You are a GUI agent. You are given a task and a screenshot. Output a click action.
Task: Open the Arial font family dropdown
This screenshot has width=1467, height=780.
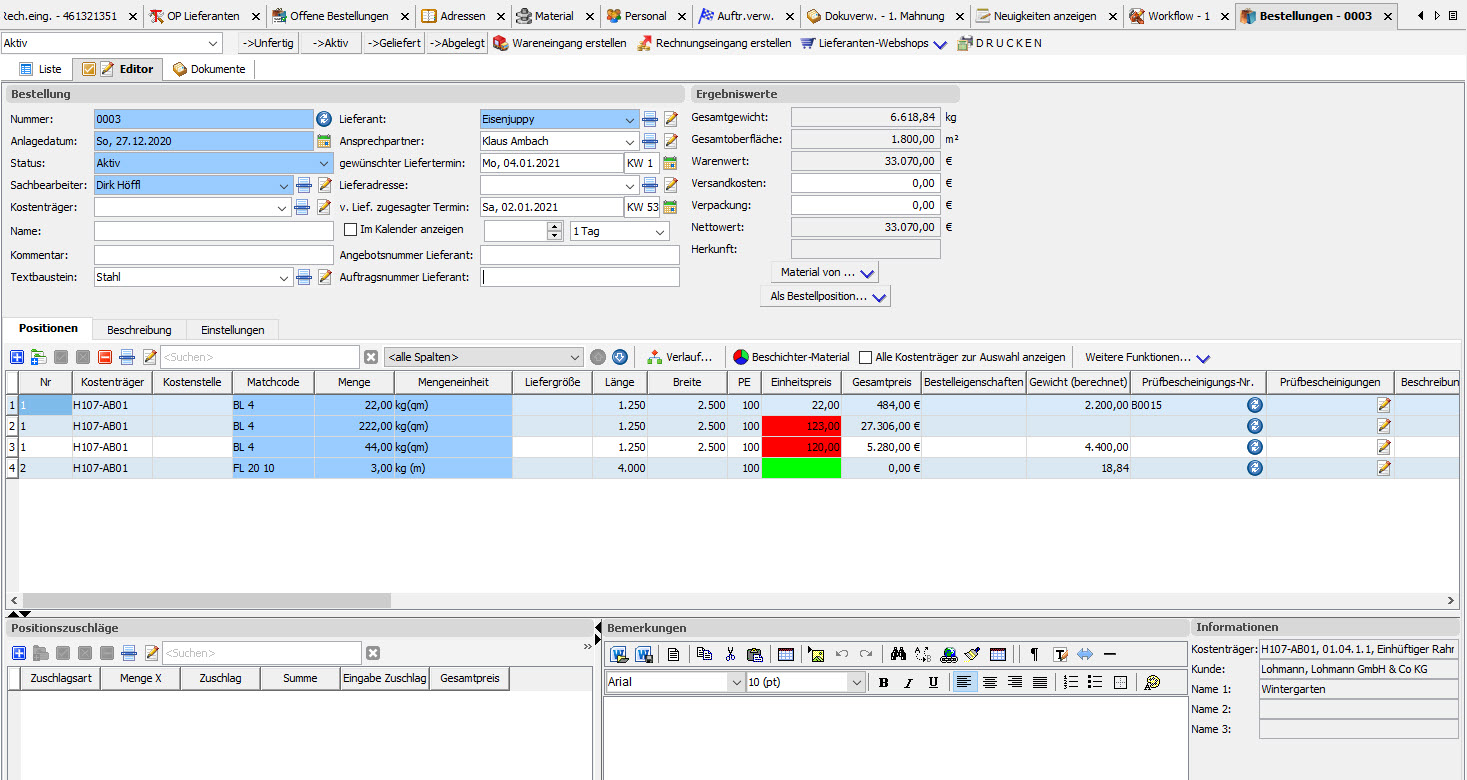tap(735, 682)
